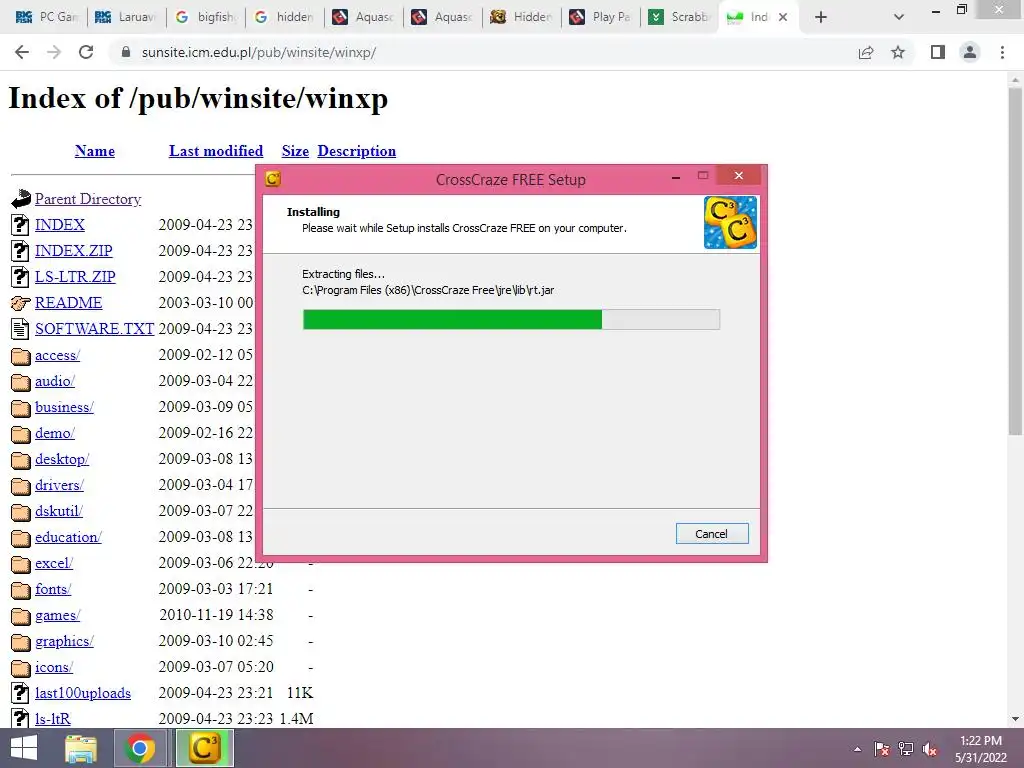Switch to the Laruaville tab
The image size is (1024, 768).
[x=125, y=17]
